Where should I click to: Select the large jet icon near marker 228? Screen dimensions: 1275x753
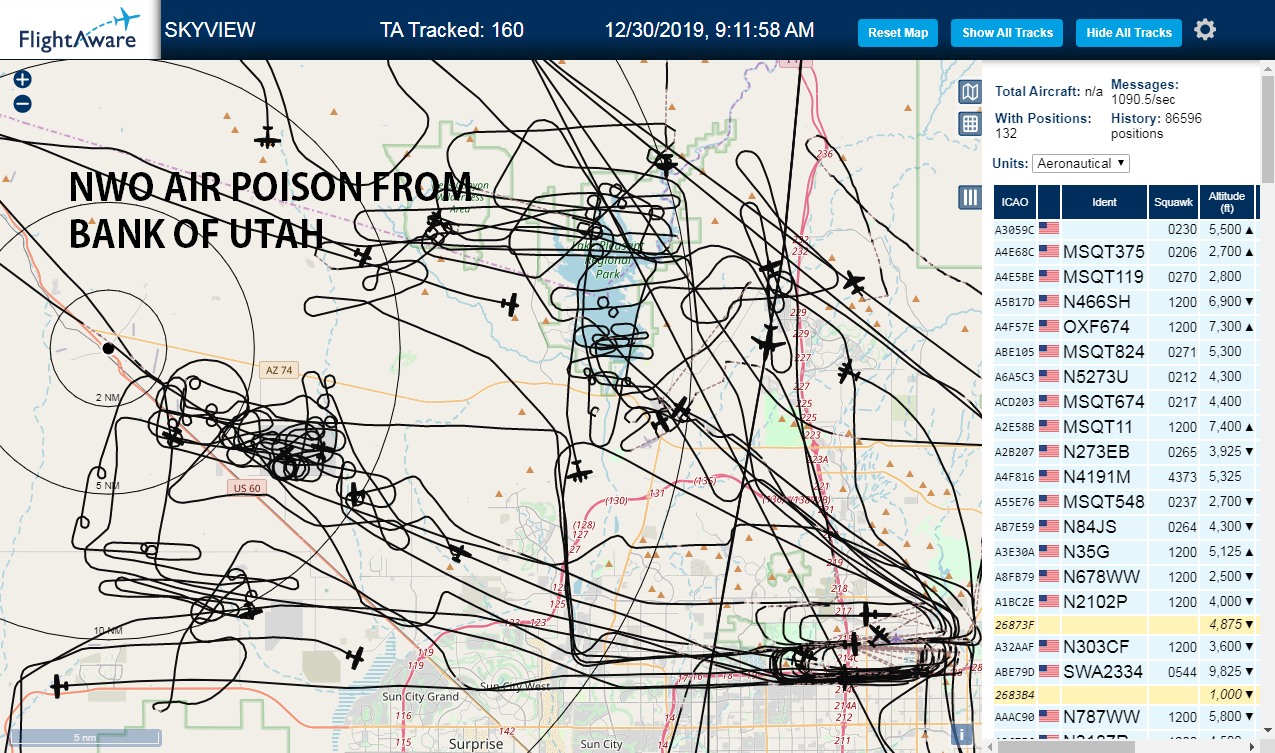coord(768,341)
